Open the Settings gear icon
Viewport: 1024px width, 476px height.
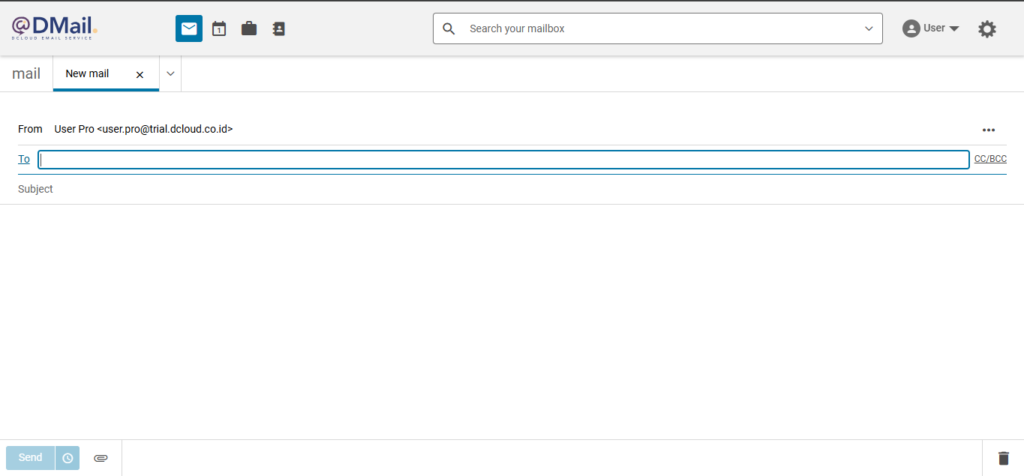coord(987,29)
